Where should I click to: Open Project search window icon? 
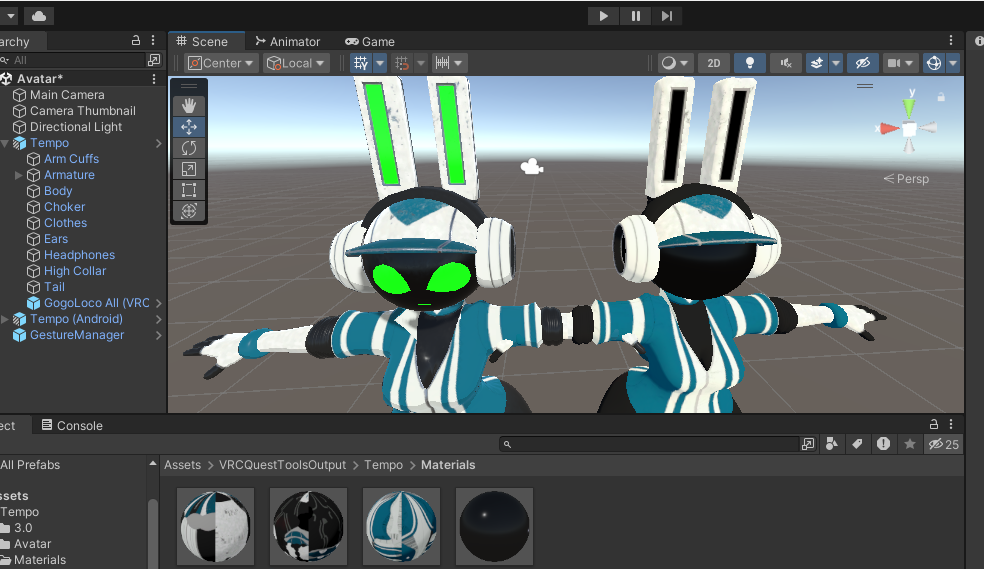pyautogui.click(x=808, y=444)
